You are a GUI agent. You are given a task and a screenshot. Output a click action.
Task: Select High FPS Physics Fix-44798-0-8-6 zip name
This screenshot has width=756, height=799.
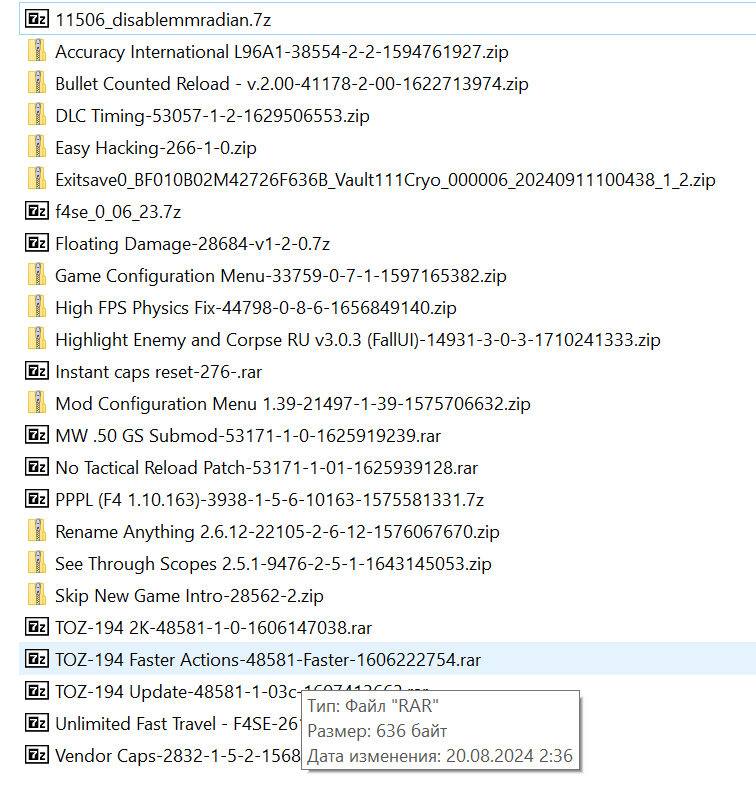coord(256,308)
